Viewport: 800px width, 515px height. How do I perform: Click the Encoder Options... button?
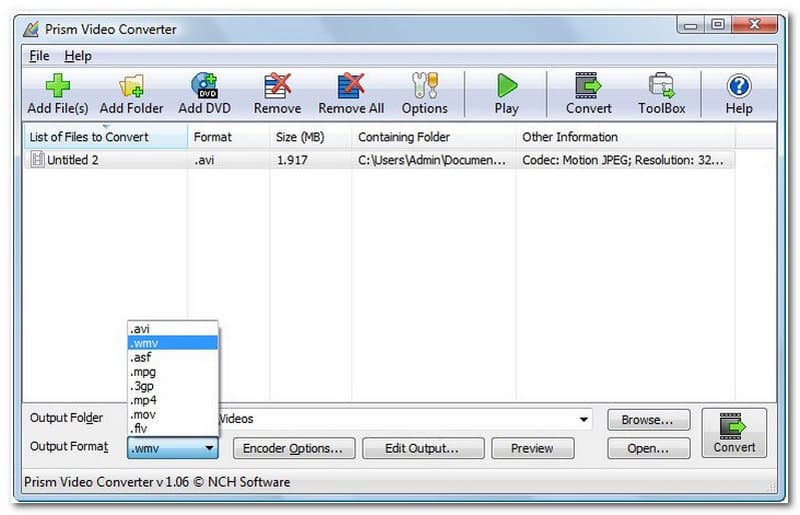(293, 448)
